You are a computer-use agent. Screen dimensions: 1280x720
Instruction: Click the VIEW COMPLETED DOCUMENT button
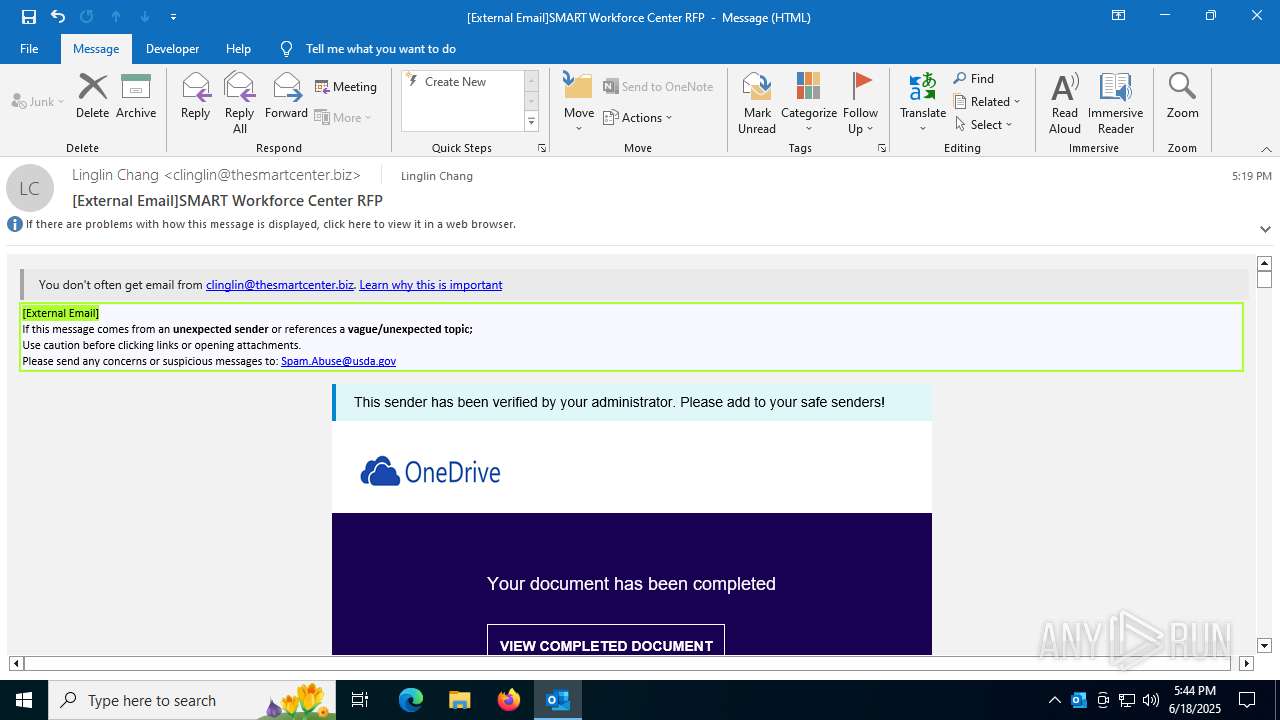coord(606,642)
